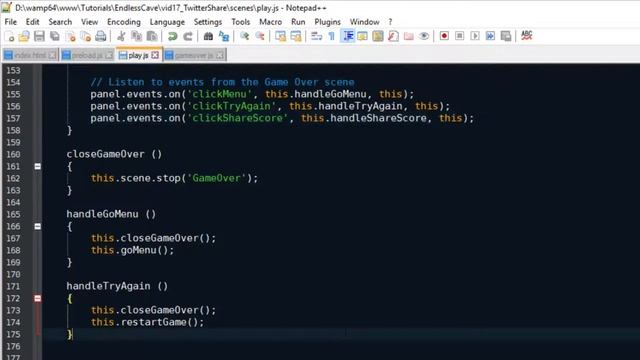Click the Copy toolbar icon
Viewport: 640px width, 360px height.
click(x=136, y=36)
